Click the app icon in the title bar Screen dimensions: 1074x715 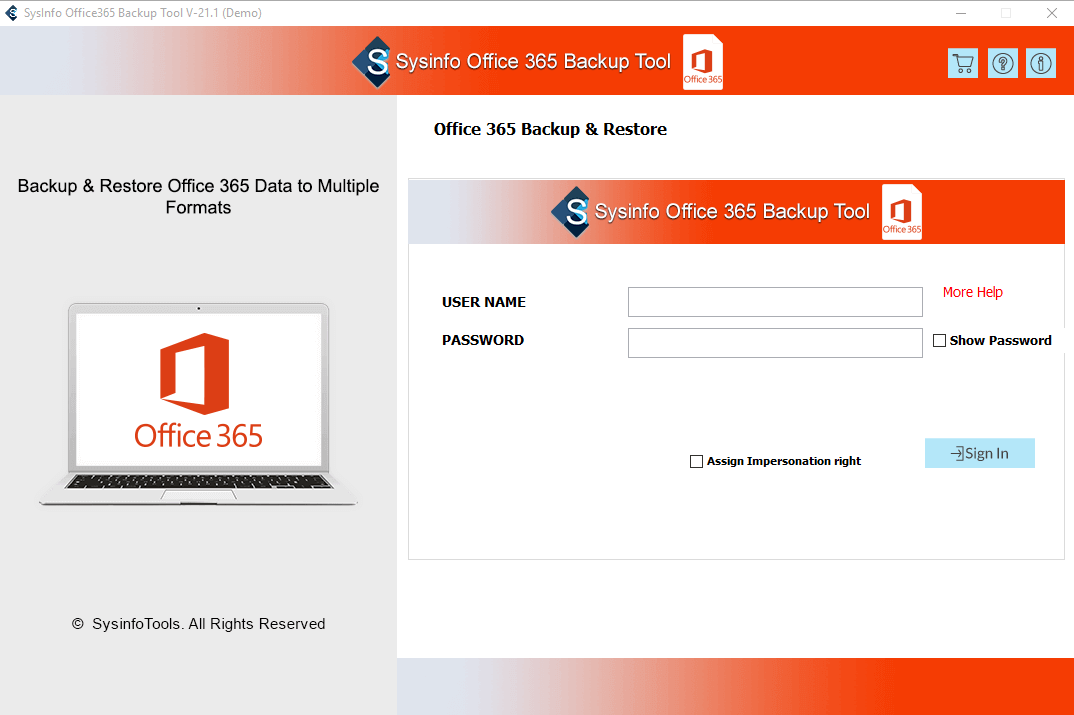(12, 13)
